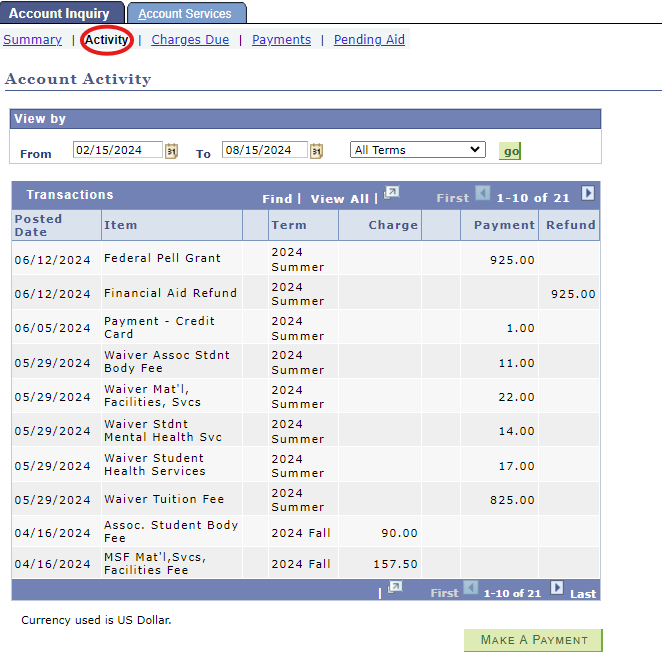Open the All Terms dropdown
662x667 pixels.
pos(417,150)
